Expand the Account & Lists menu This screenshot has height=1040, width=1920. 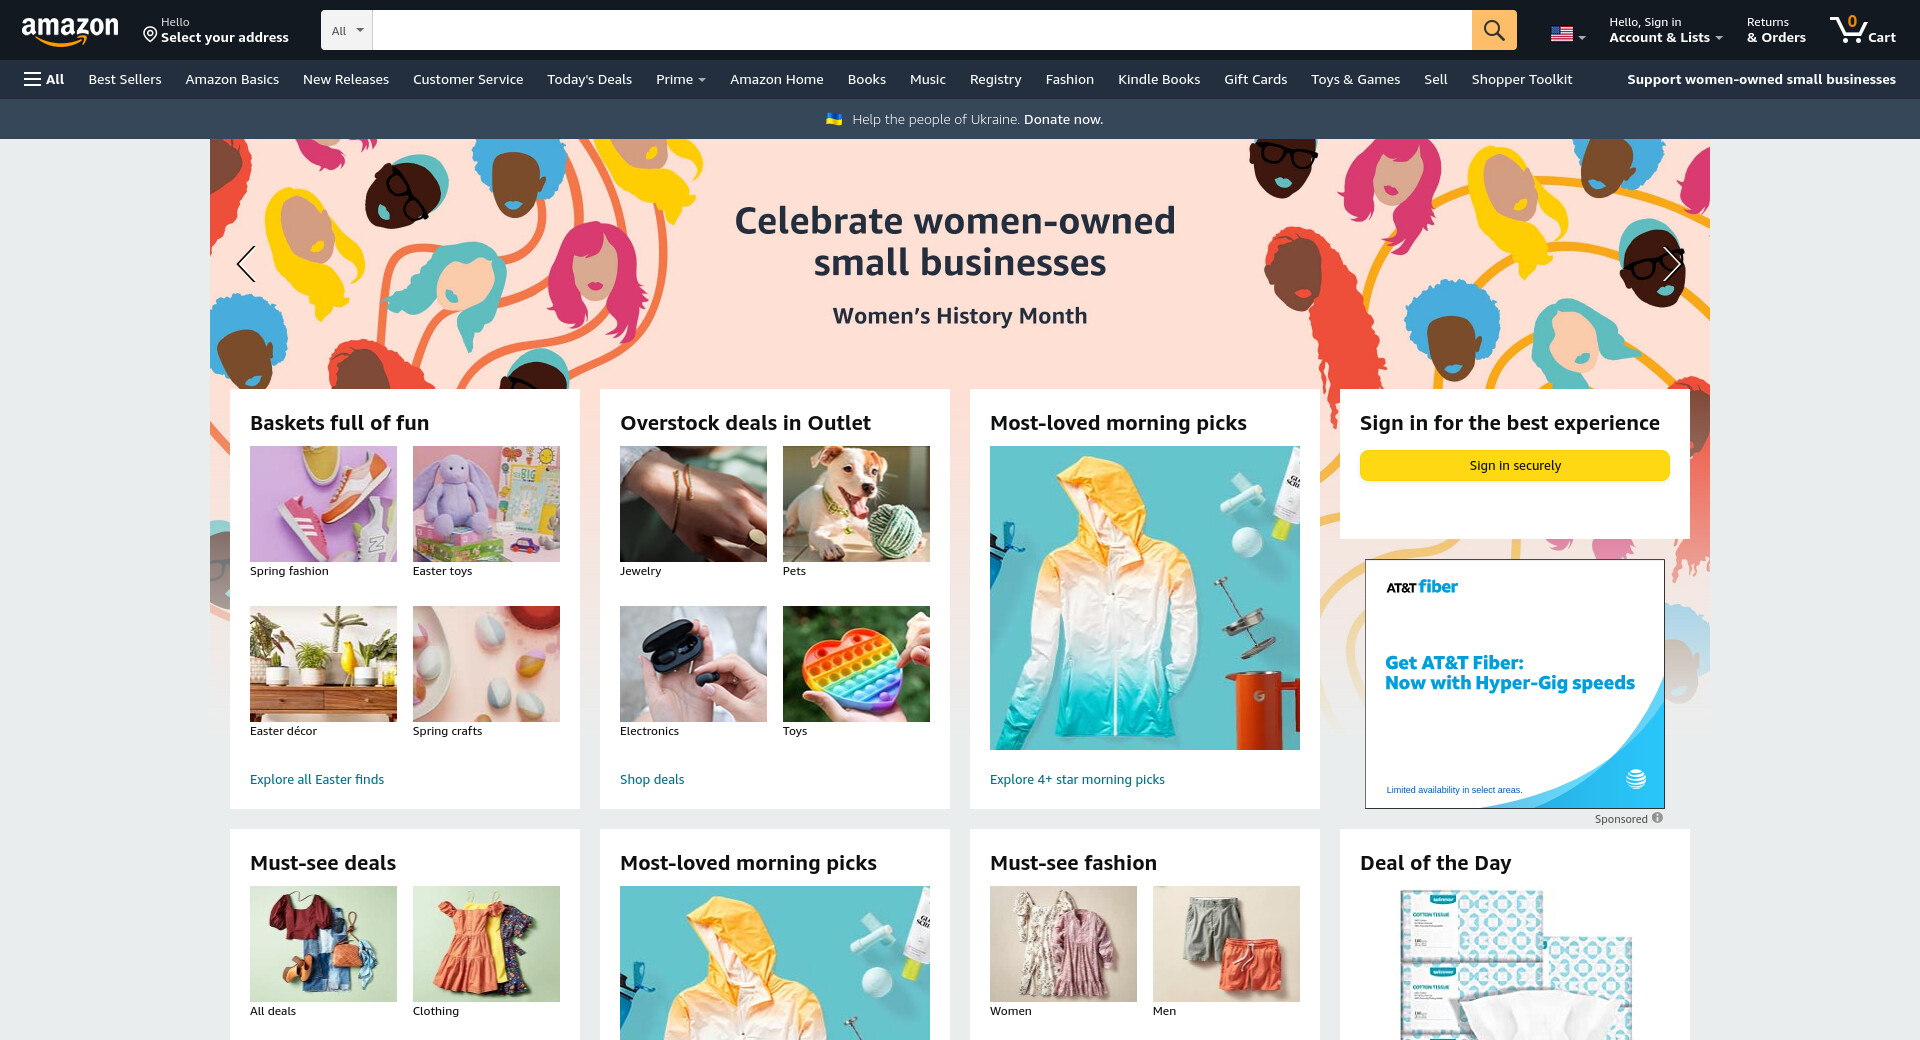coord(1666,30)
